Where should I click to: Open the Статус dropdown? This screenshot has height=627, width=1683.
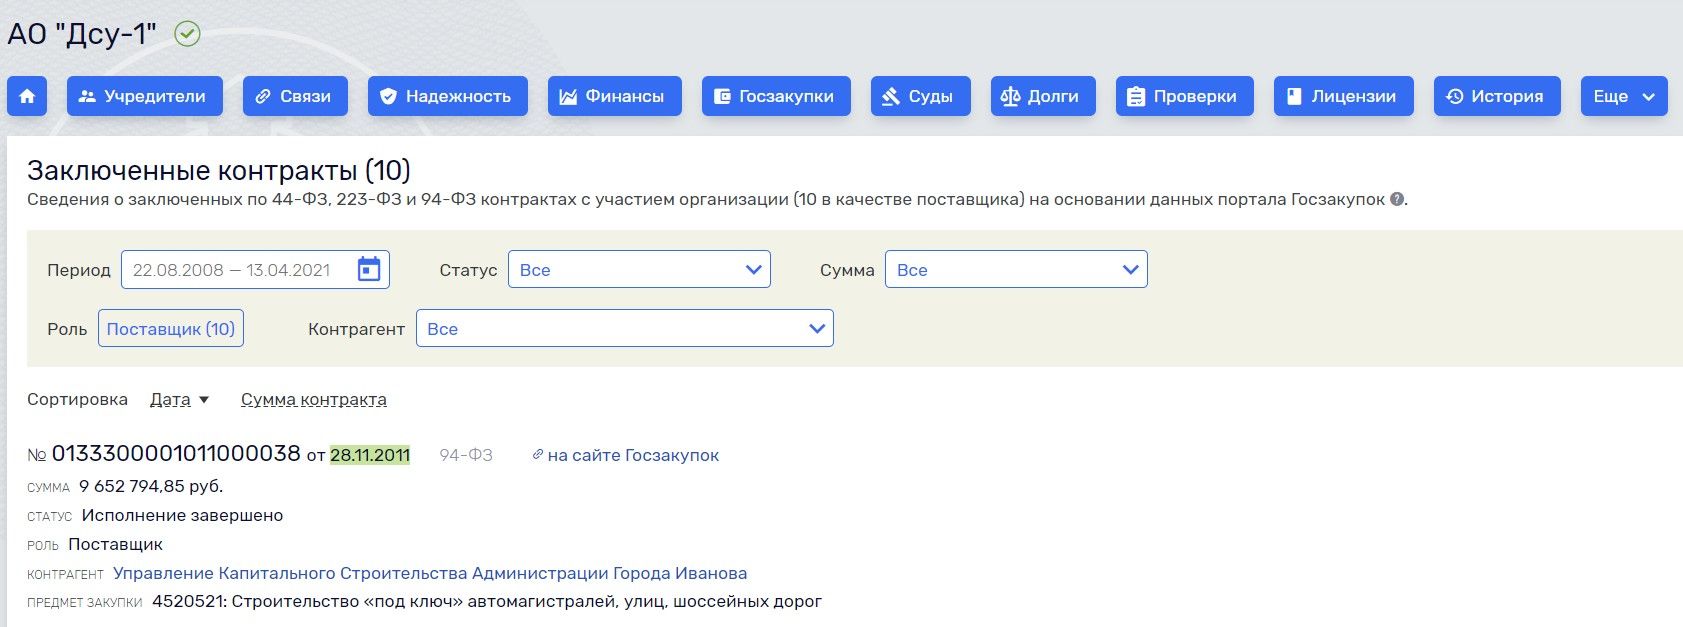639,270
